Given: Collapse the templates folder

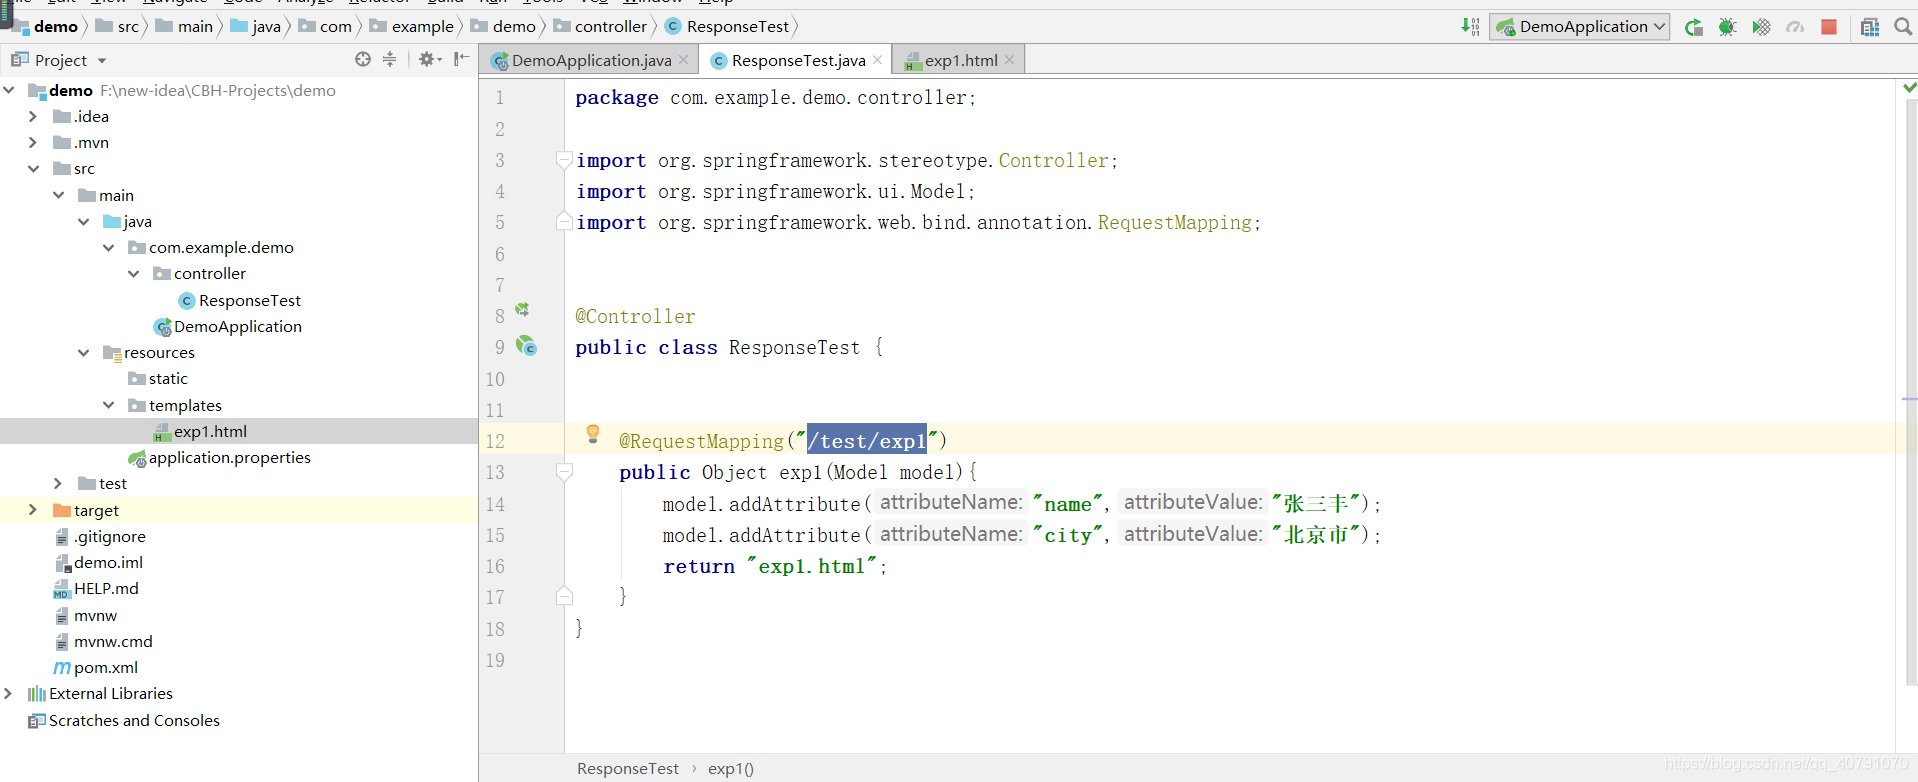Looking at the screenshot, I should 108,405.
